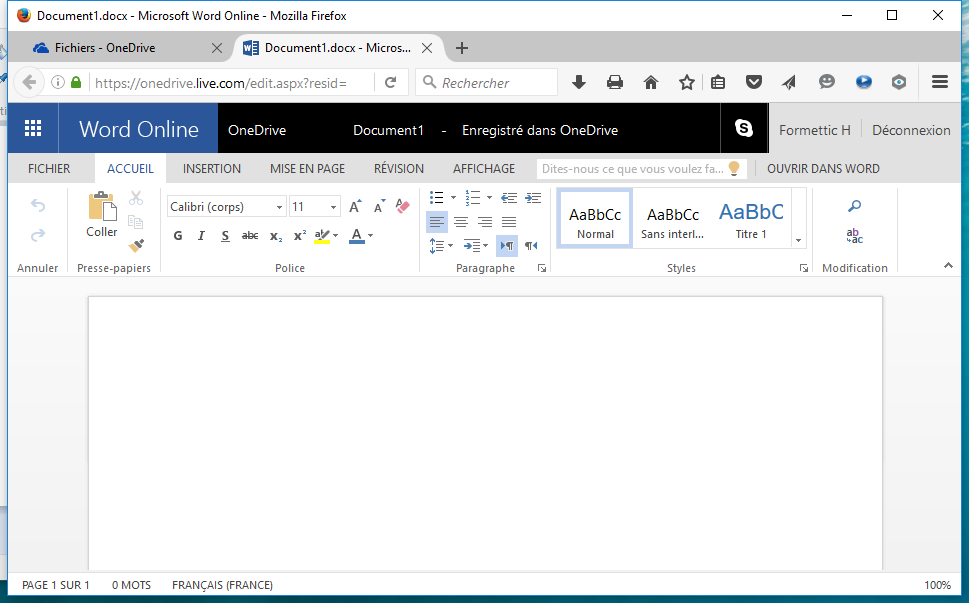Expand the bullet list options arrow
969x603 pixels.
tap(454, 198)
